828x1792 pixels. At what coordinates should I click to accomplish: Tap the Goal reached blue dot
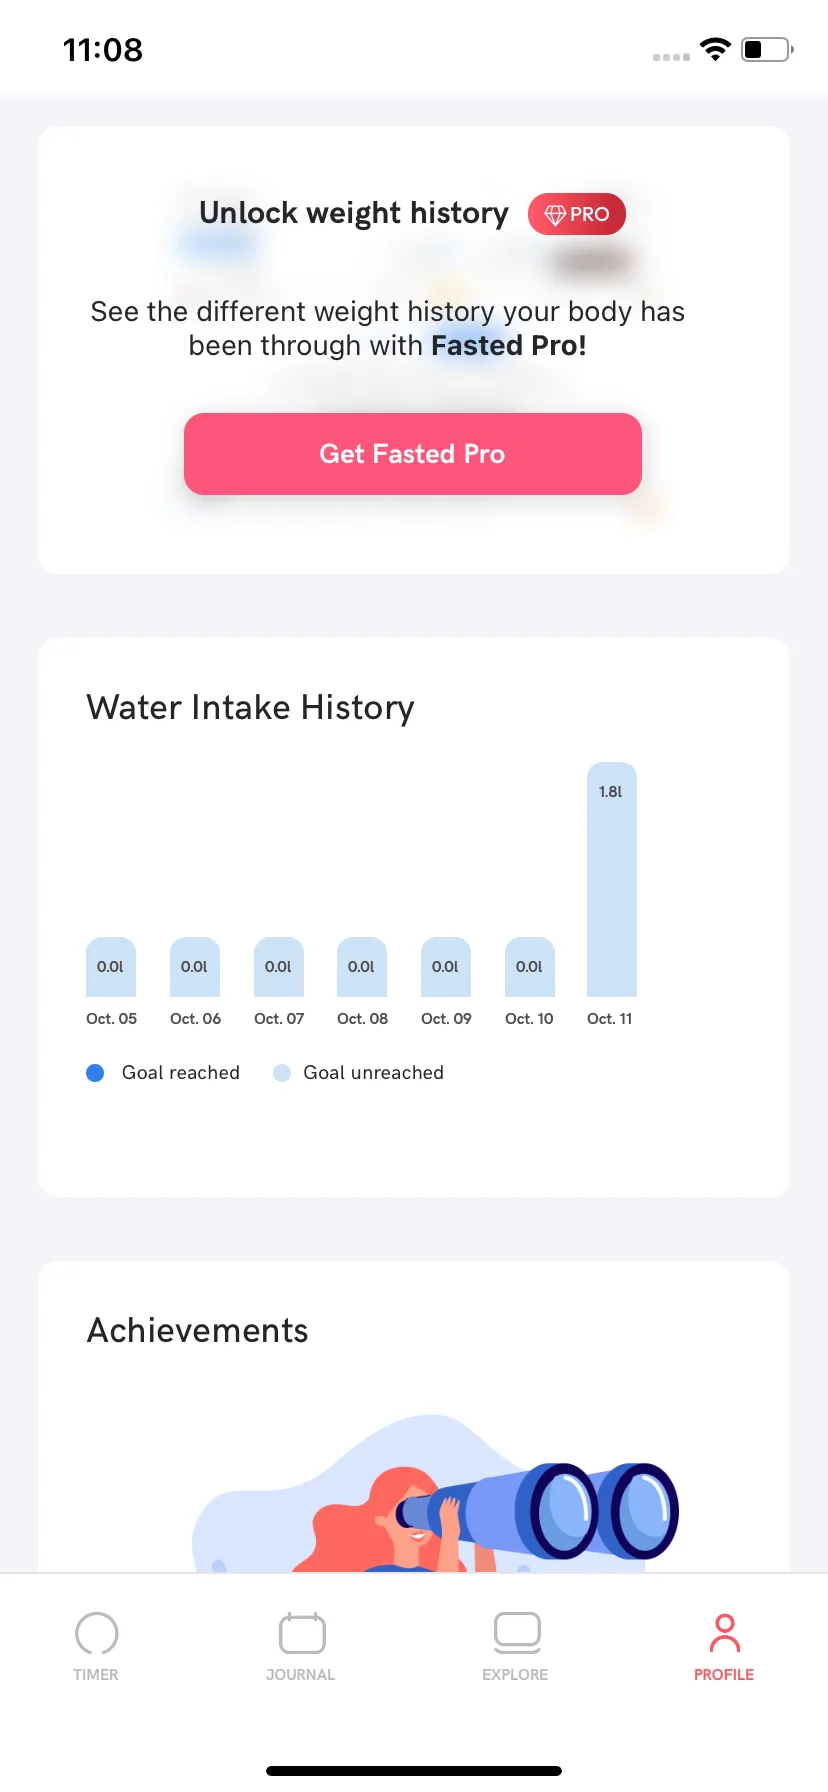(x=96, y=1073)
